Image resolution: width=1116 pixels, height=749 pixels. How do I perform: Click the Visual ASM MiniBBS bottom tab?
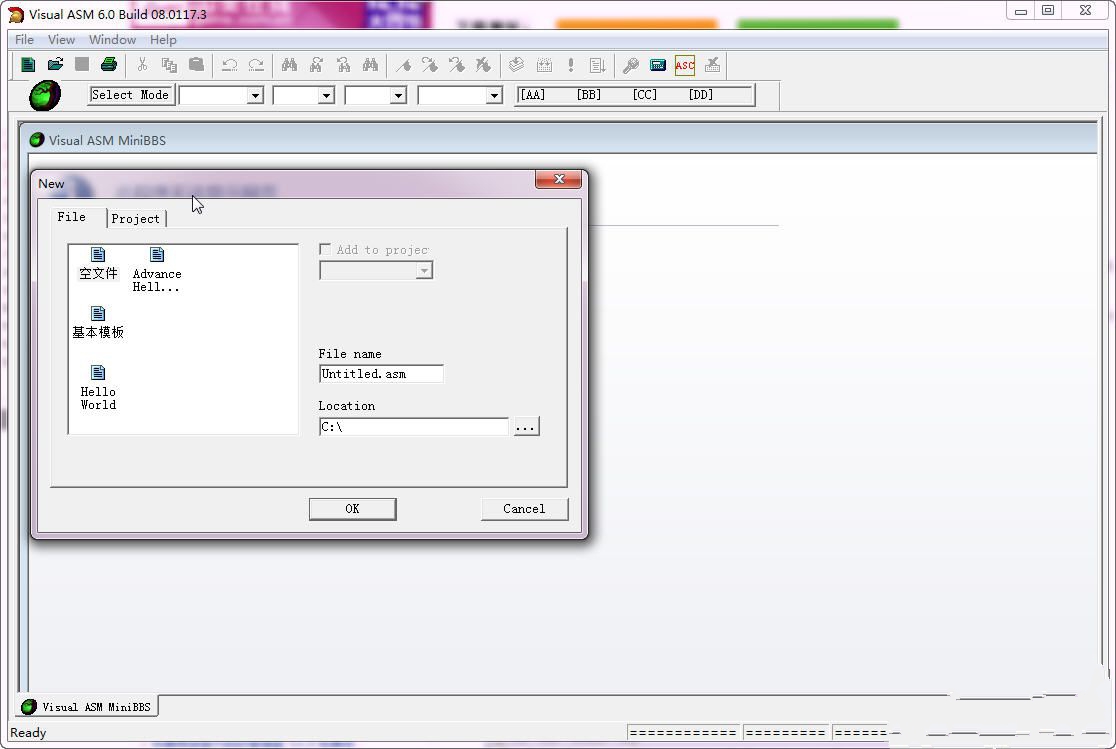click(x=87, y=707)
